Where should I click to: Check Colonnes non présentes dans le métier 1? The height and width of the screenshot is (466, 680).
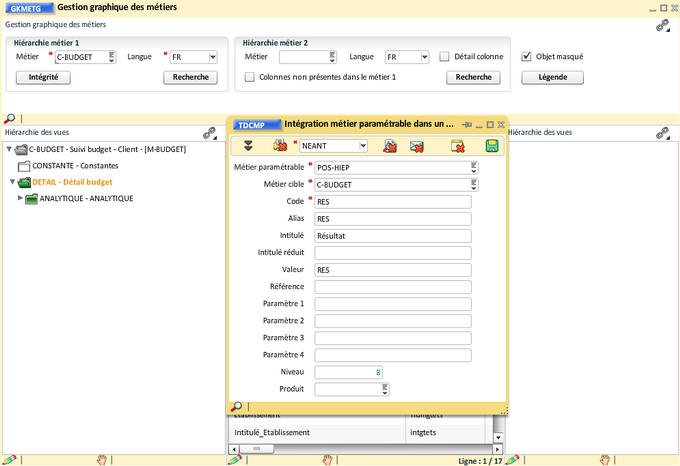pos(250,77)
